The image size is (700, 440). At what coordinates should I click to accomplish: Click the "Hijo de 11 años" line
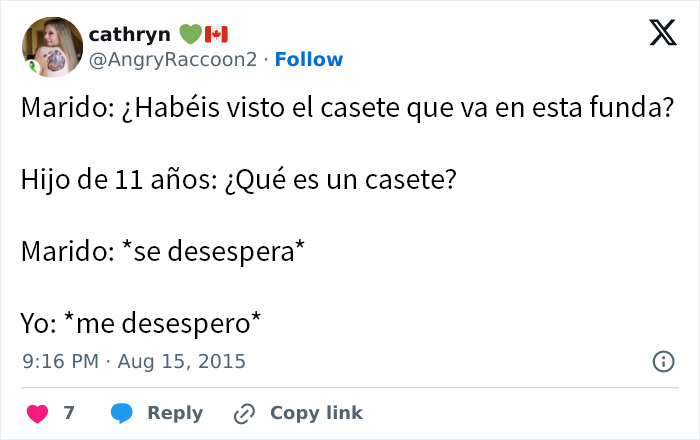tap(239, 181)
